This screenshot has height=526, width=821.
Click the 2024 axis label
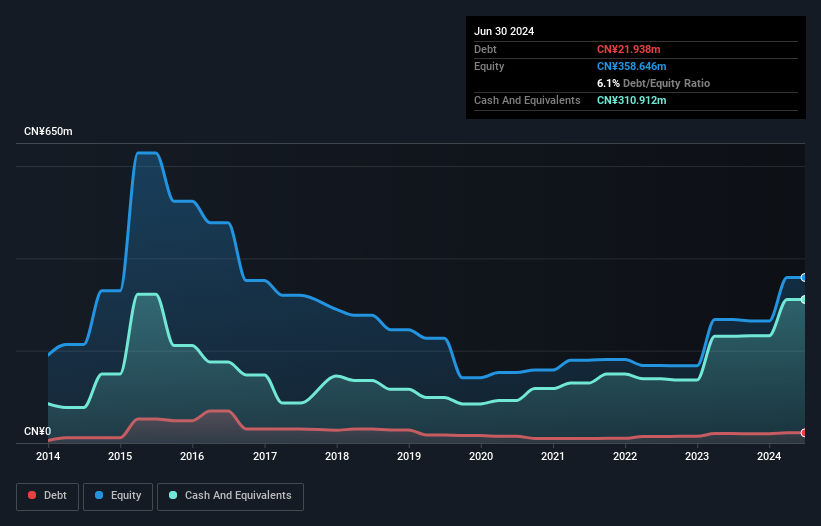pyautogui.click(x=769, y=456)
